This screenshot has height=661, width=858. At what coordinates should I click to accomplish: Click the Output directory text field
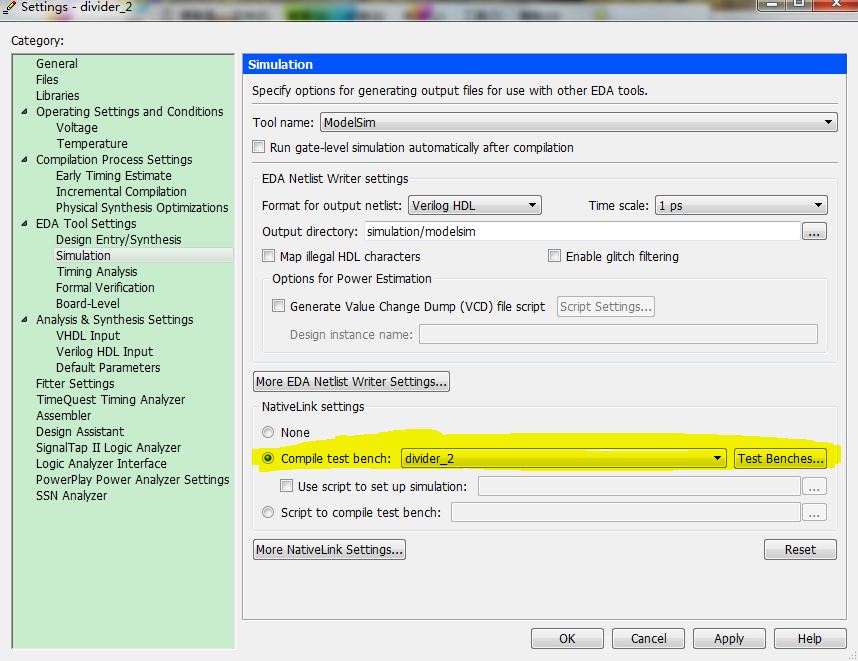pyautogui.click(x=582, y=231)
